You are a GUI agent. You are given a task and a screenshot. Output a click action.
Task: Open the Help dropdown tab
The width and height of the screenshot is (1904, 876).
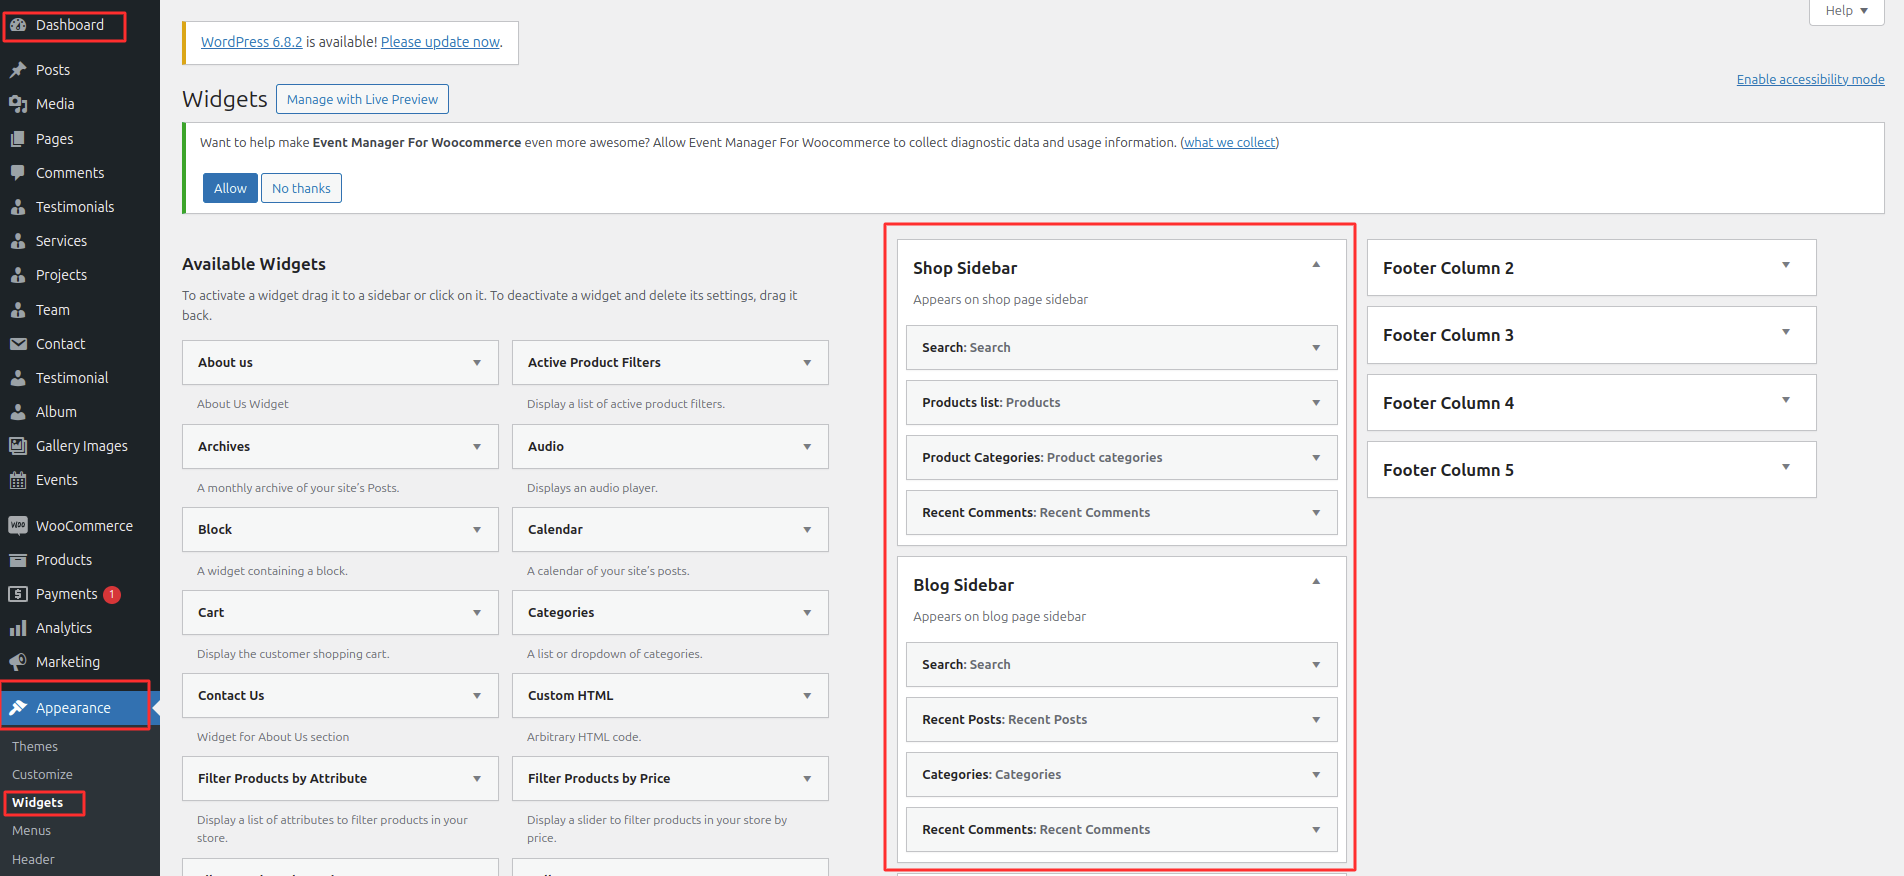click(1846, 11)
